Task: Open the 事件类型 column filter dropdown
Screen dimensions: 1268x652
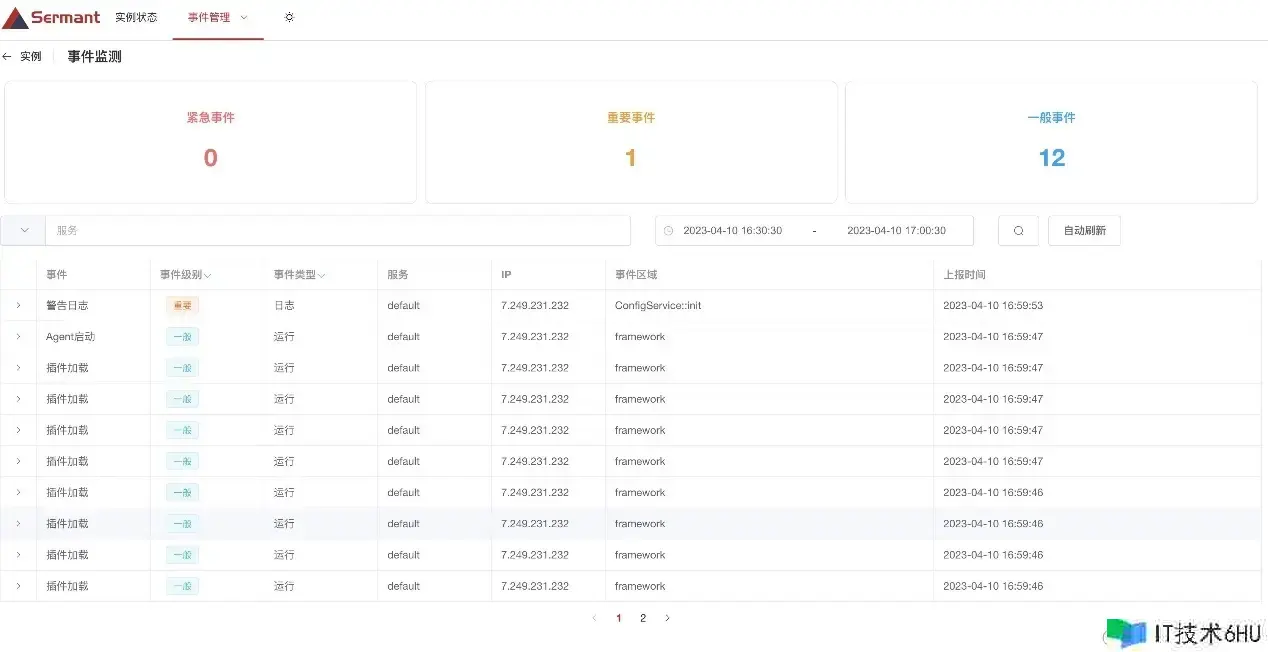Action: pyautogui.click(x=321, y=275)
